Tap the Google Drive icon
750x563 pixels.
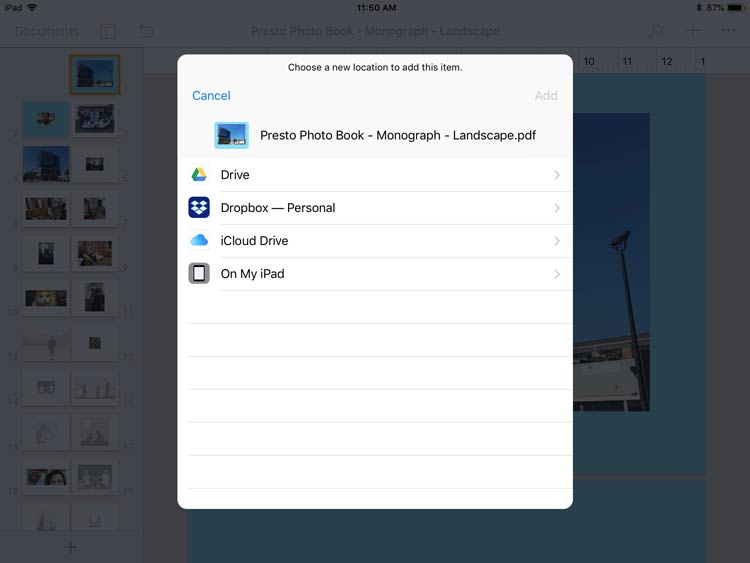(199, 175)
